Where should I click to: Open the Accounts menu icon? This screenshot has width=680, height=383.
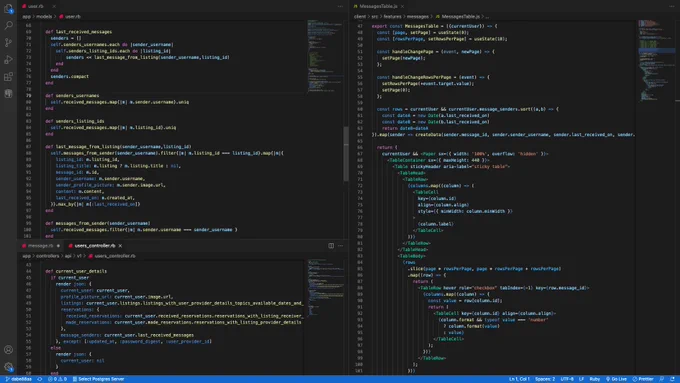(8, 350)
